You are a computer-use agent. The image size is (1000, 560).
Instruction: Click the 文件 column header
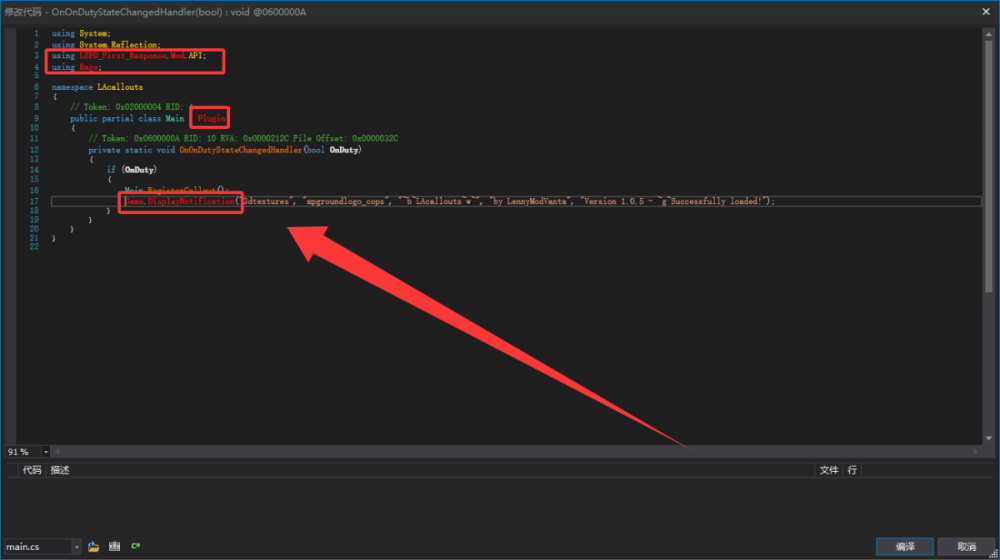[x=828, y=470]
